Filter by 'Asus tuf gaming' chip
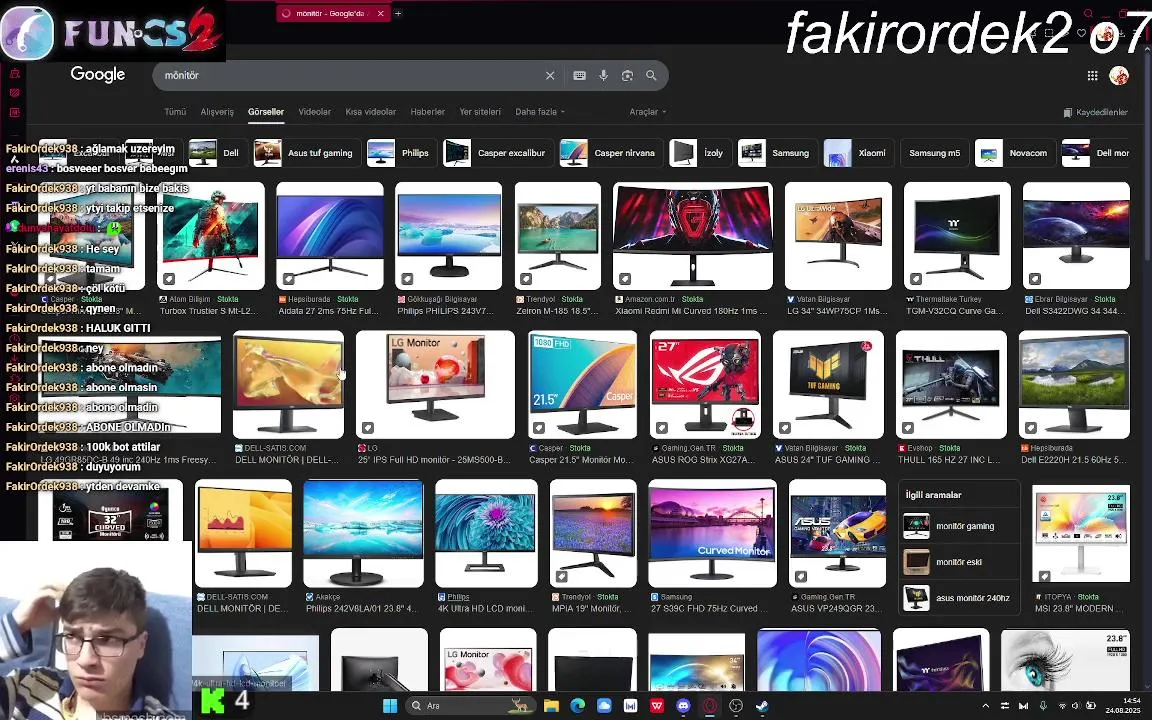Image resolution: width=1152 pixels, height=720 pixels. coord(306,153)
